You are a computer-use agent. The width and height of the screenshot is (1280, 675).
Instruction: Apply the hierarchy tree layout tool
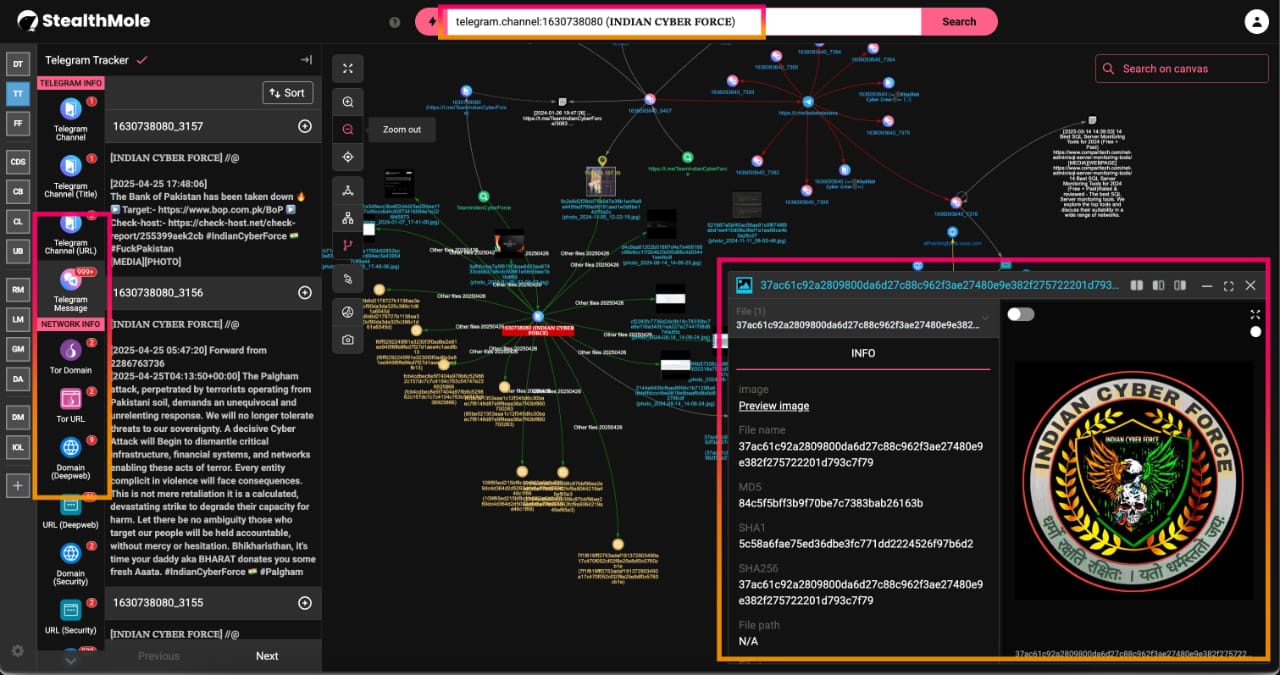pos(348,218)
